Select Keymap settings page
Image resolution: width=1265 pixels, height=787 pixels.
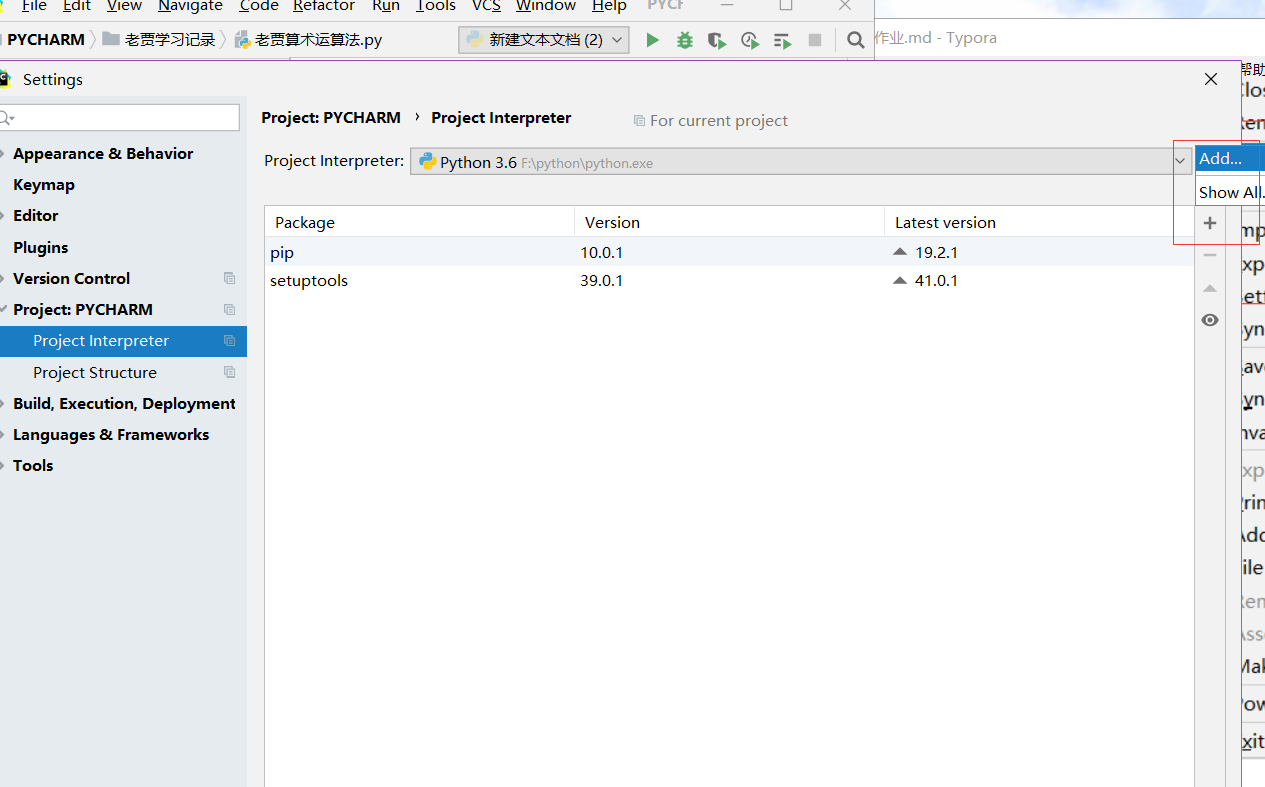coord(44,184)
